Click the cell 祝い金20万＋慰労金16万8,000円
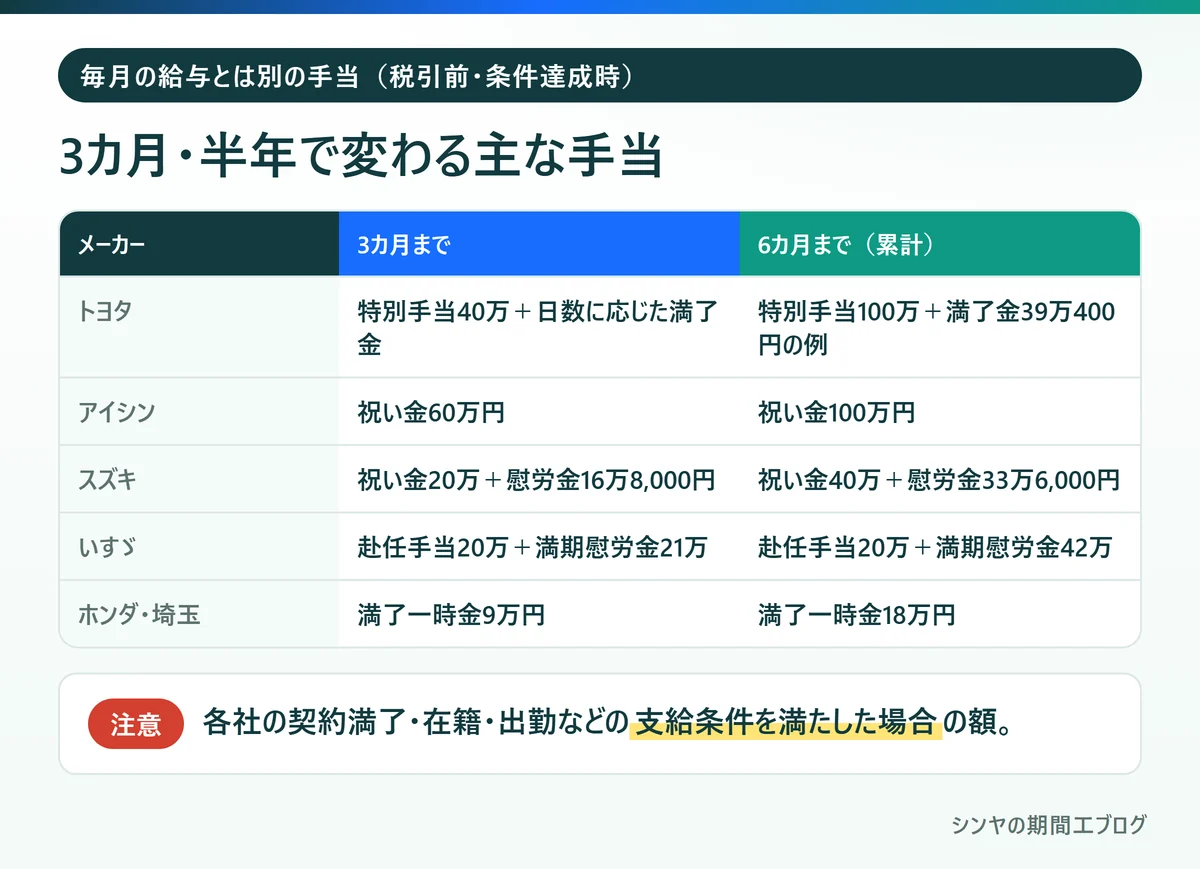 (x=539, y=479)
